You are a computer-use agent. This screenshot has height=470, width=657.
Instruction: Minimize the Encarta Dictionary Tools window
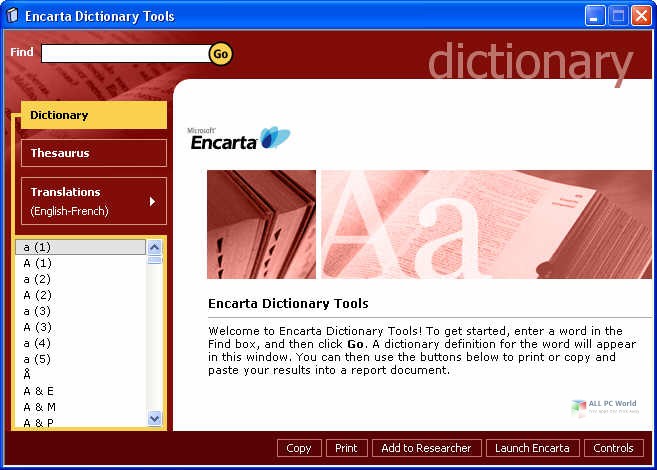click(595, 16)
